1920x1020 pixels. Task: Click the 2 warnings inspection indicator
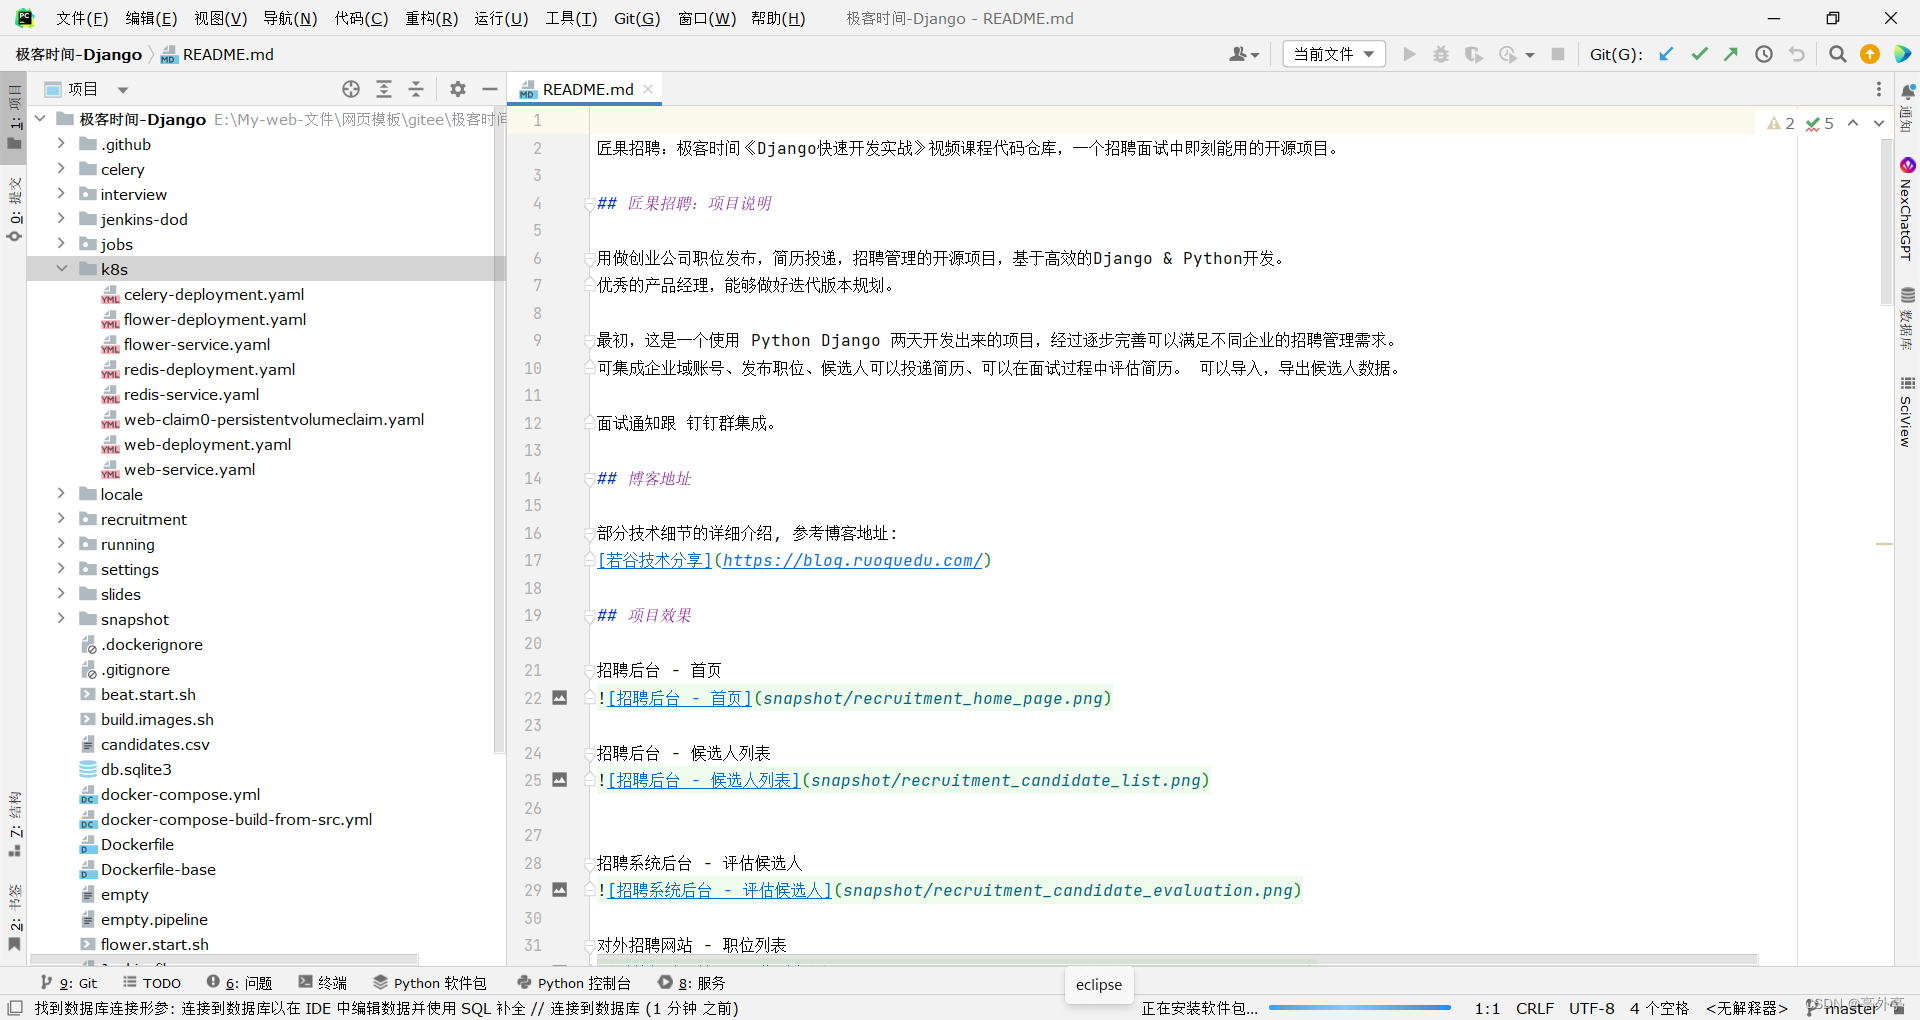tap(1781, 122)
